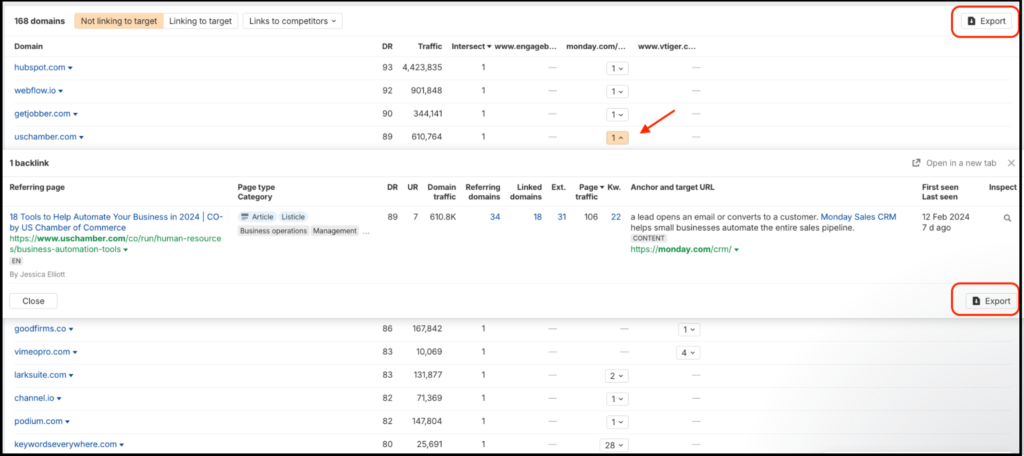The width and height of the screenshot is (1024, 456).
Task: Click the Listicle tag
Action: [x=293, y=217]
